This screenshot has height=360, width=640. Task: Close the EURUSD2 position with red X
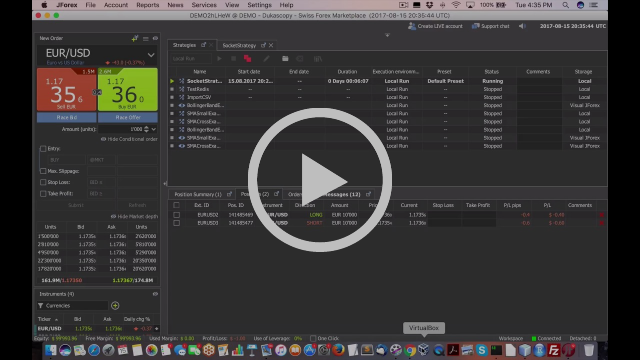pyautogui.click(x=601, y=215)
